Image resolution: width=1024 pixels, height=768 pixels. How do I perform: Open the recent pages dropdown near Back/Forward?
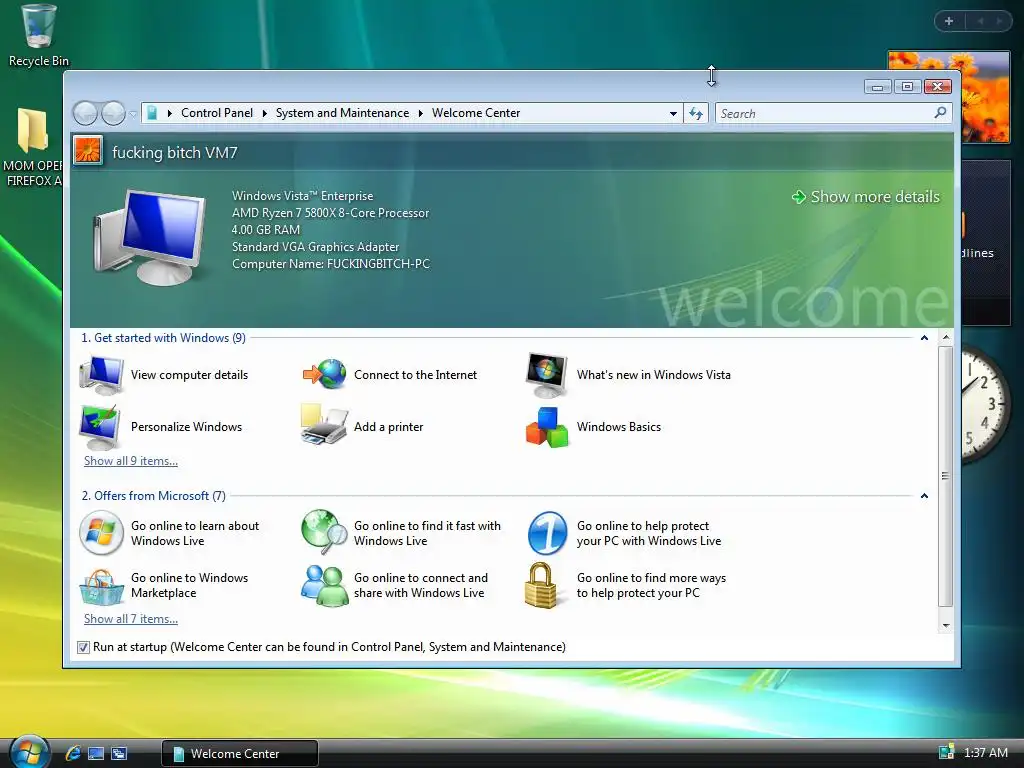[133, 114]
